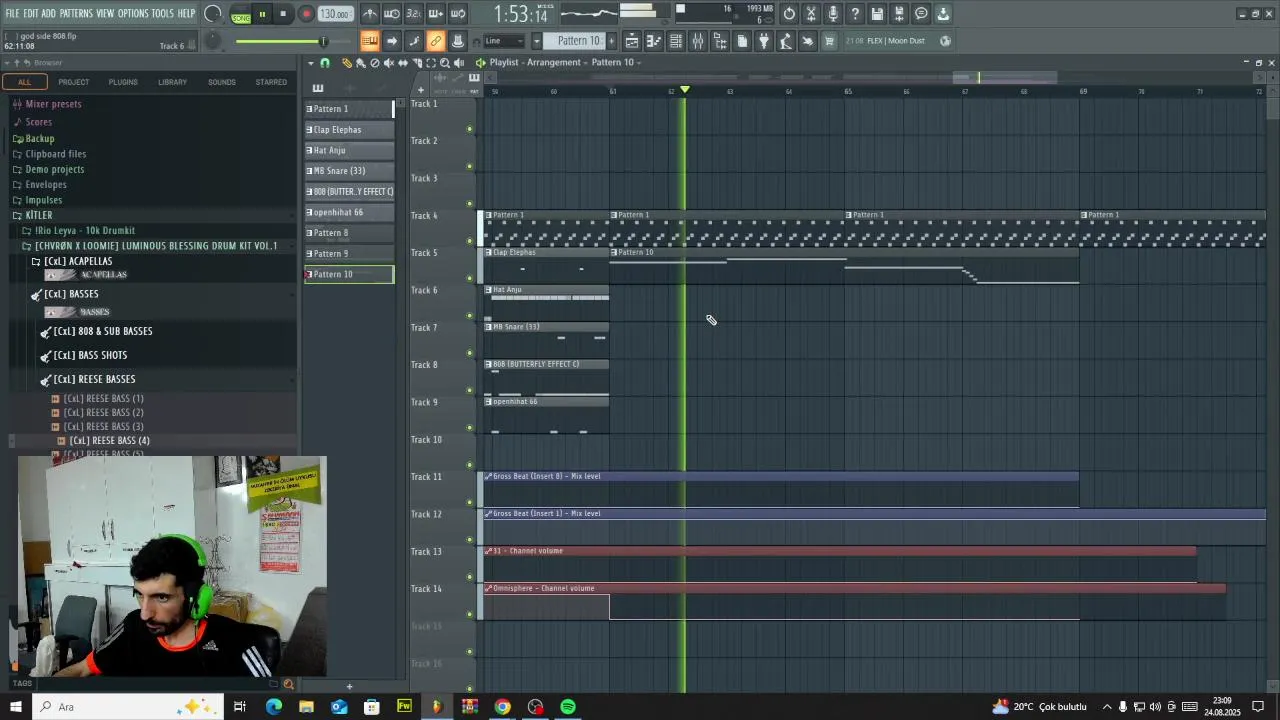Viewport: 1280px width, 720px height.
Task: Select the playlist Playback speaker tool
Action: pos(459,63)
